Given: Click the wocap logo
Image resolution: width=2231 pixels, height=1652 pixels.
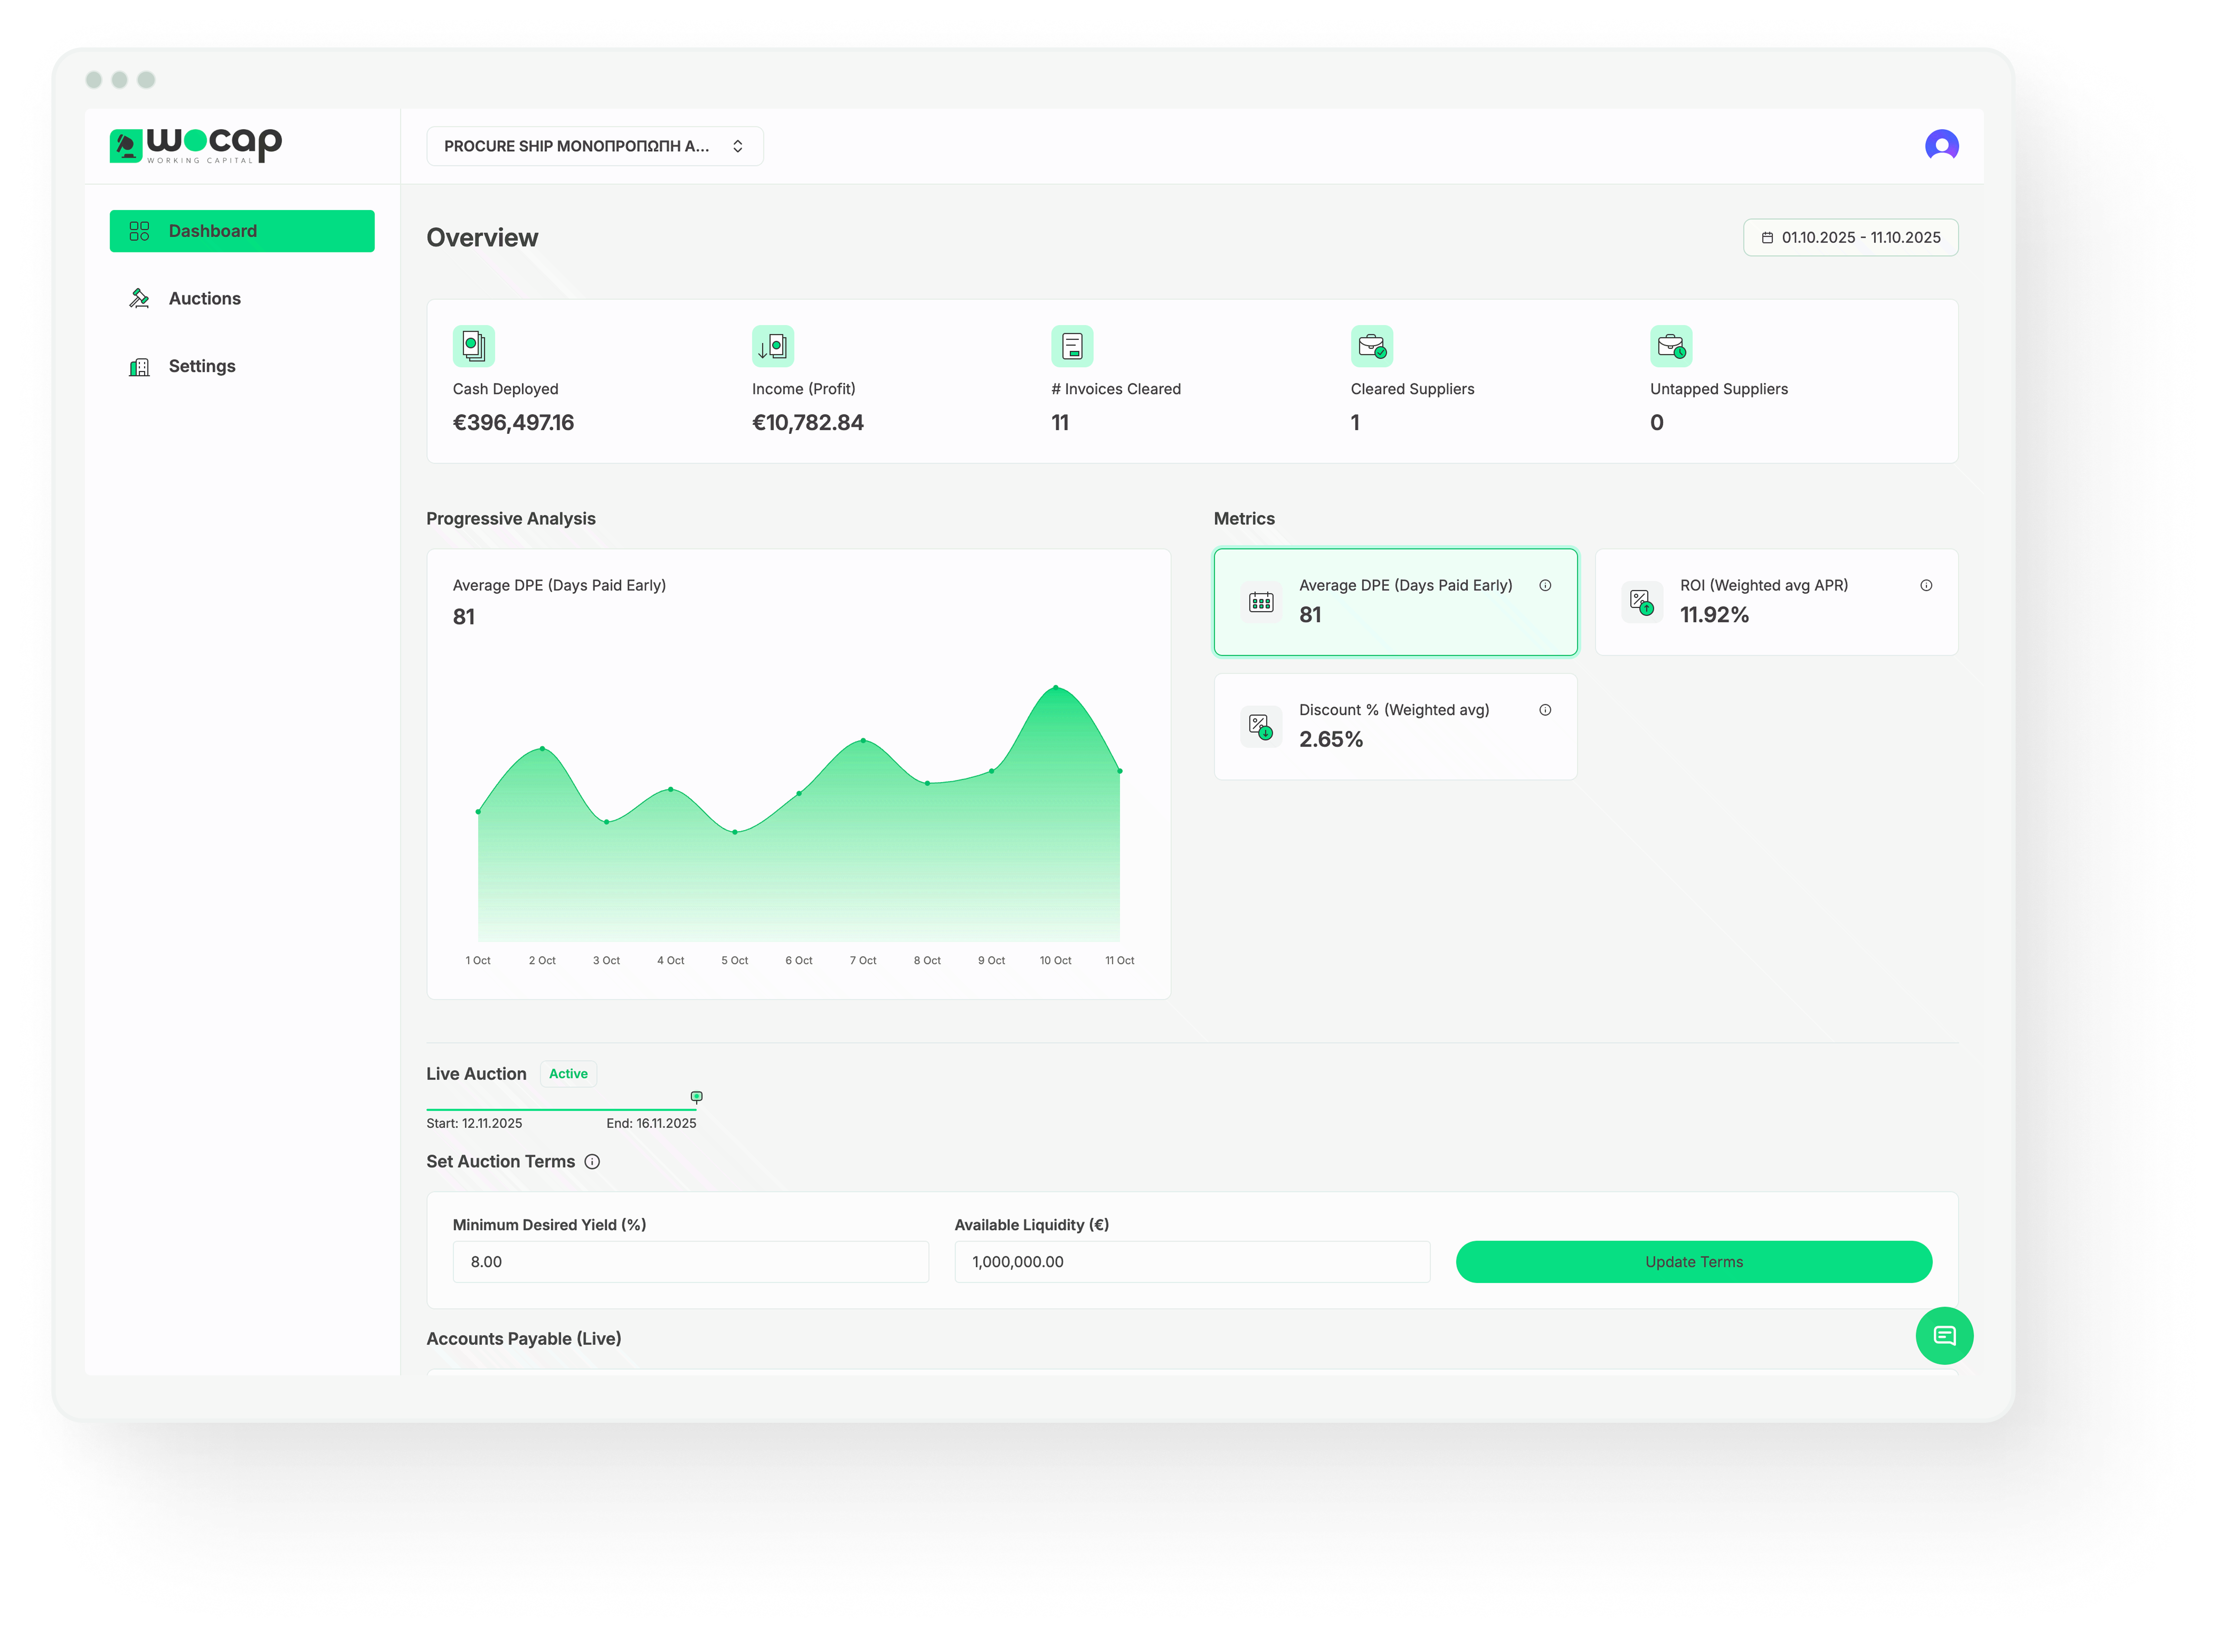Looking at the screenshot, I should click(x=196, y=146).
